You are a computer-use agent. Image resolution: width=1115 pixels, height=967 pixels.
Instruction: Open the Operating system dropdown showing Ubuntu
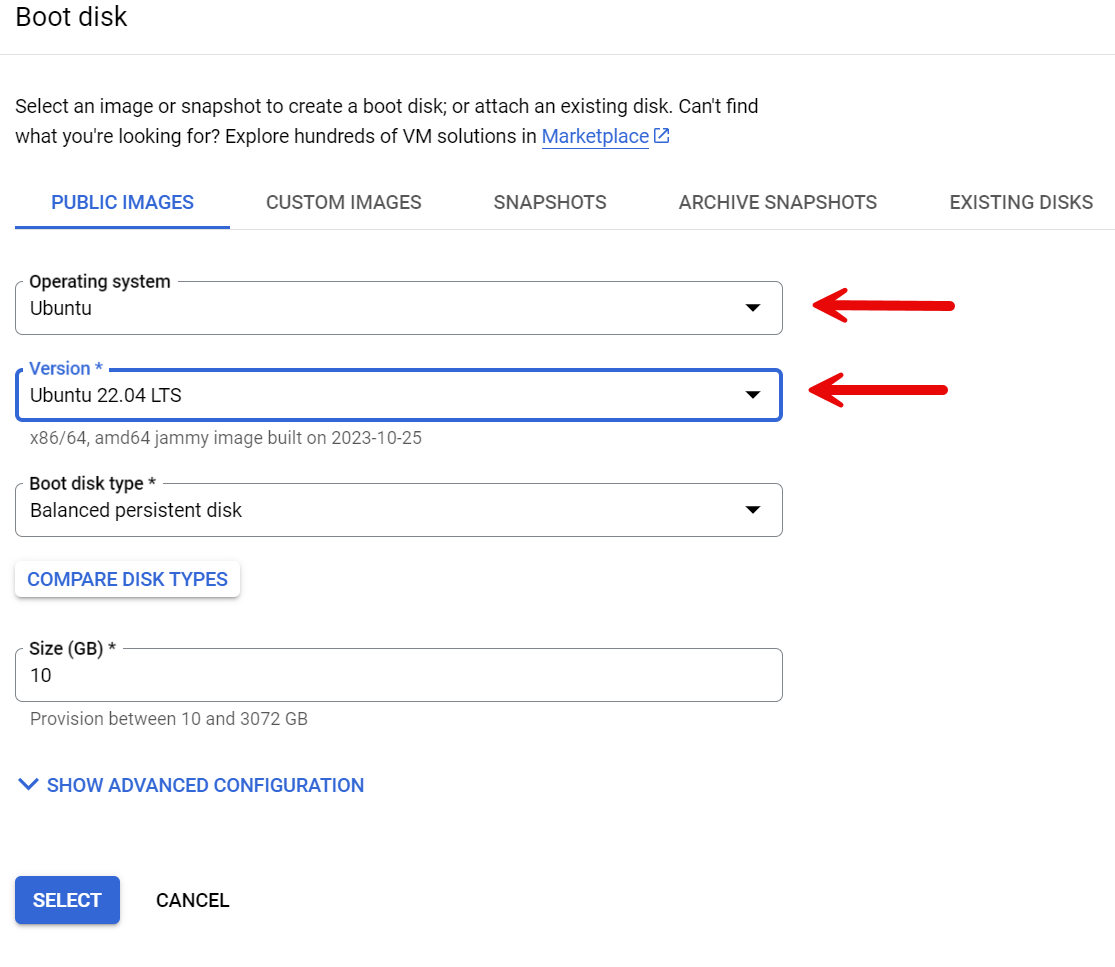pos(399,308)
